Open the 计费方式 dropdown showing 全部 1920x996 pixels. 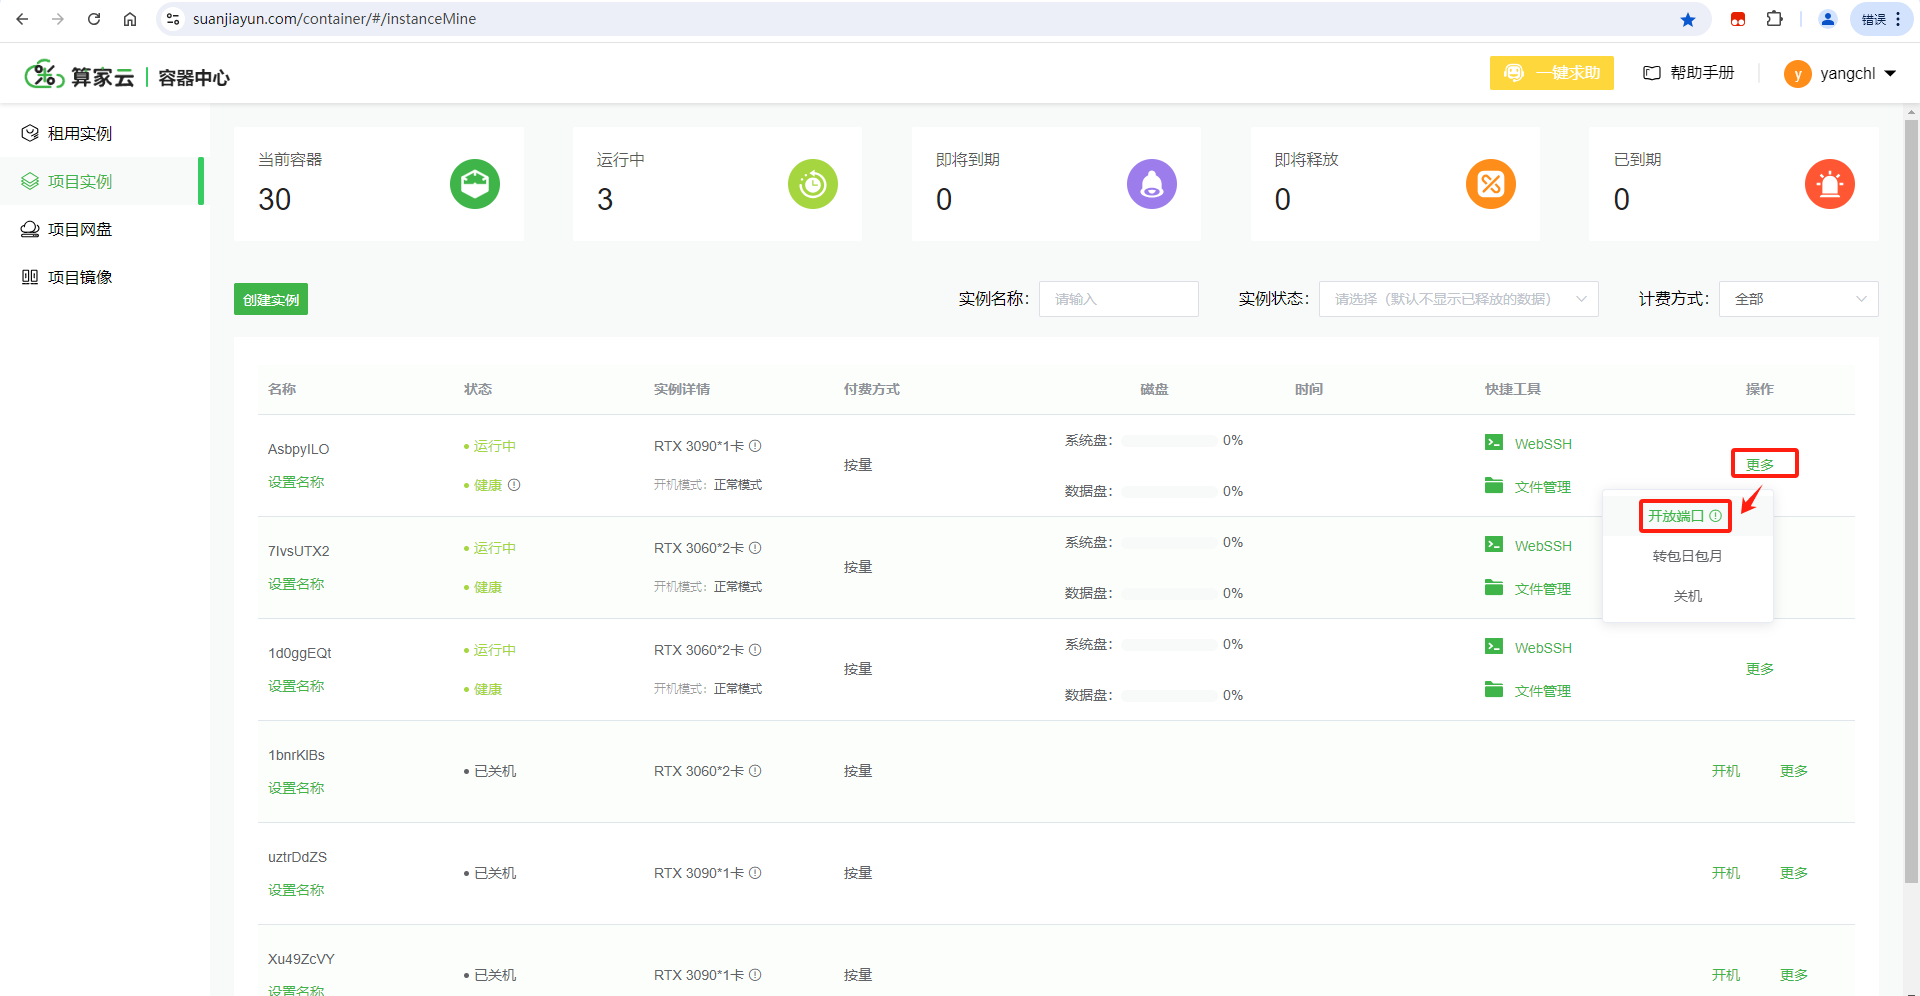[1798, 299]
